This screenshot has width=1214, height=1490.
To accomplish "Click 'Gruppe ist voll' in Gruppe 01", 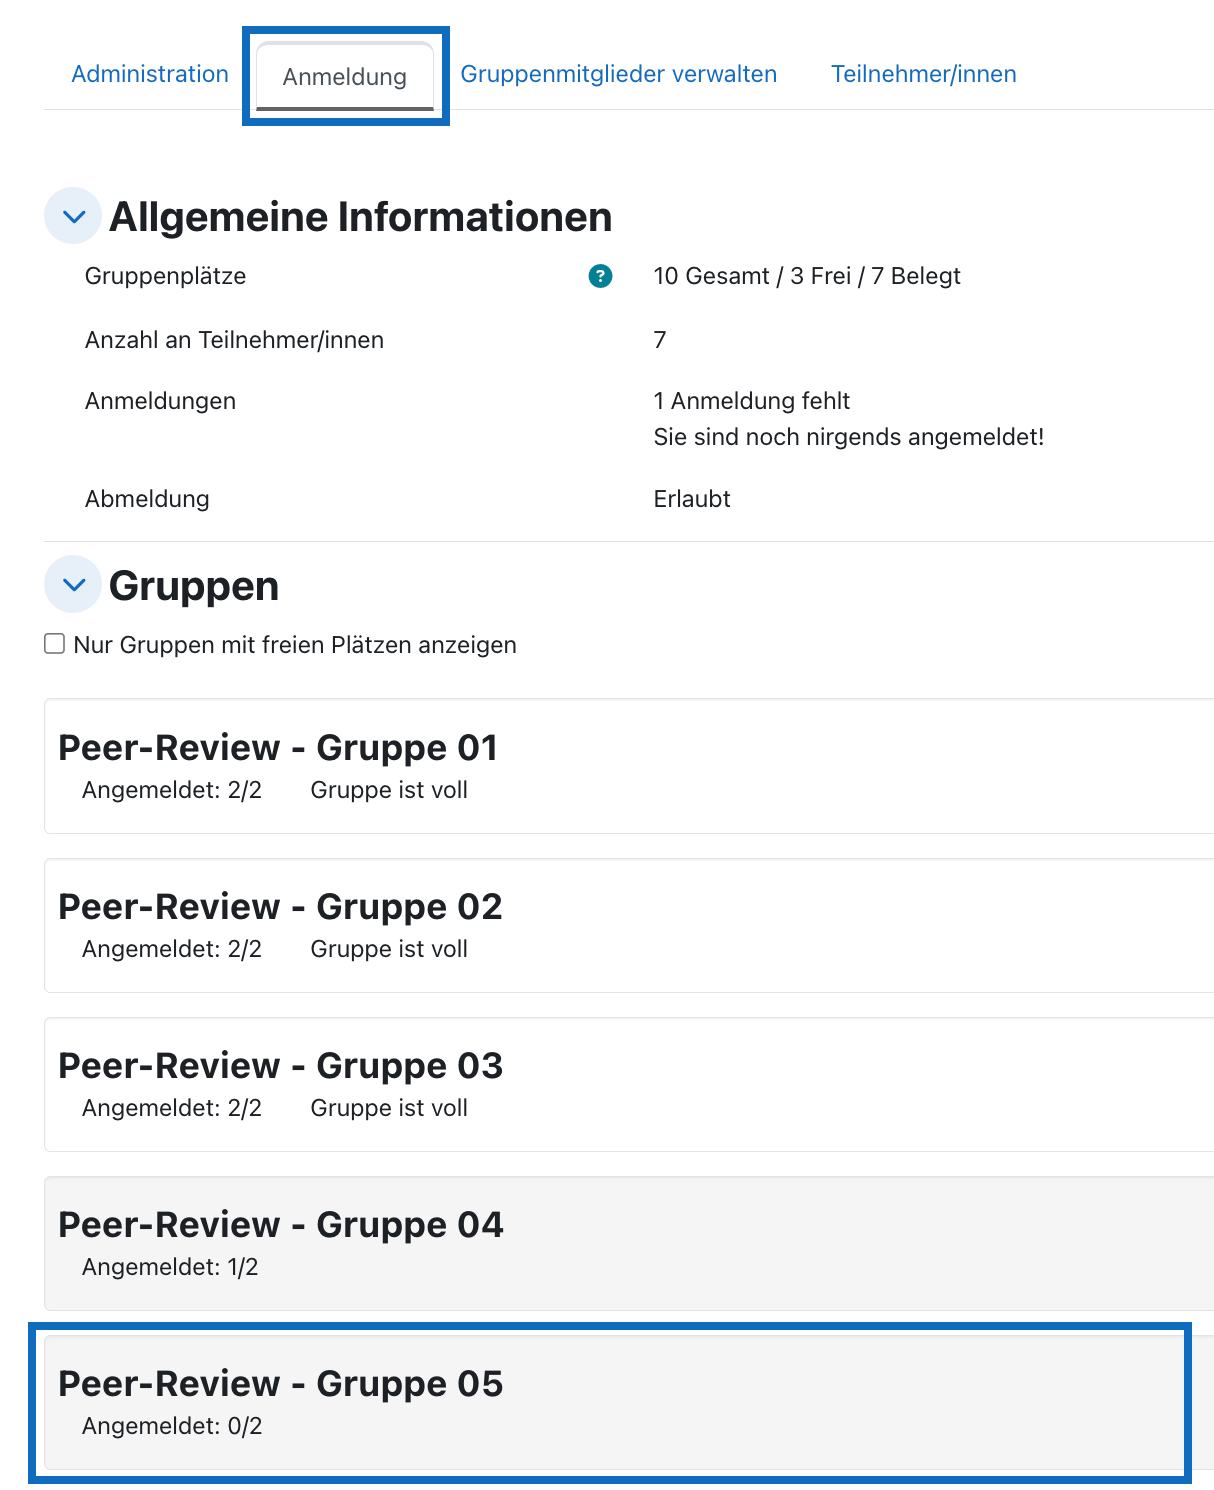I will tap(389, 790).
